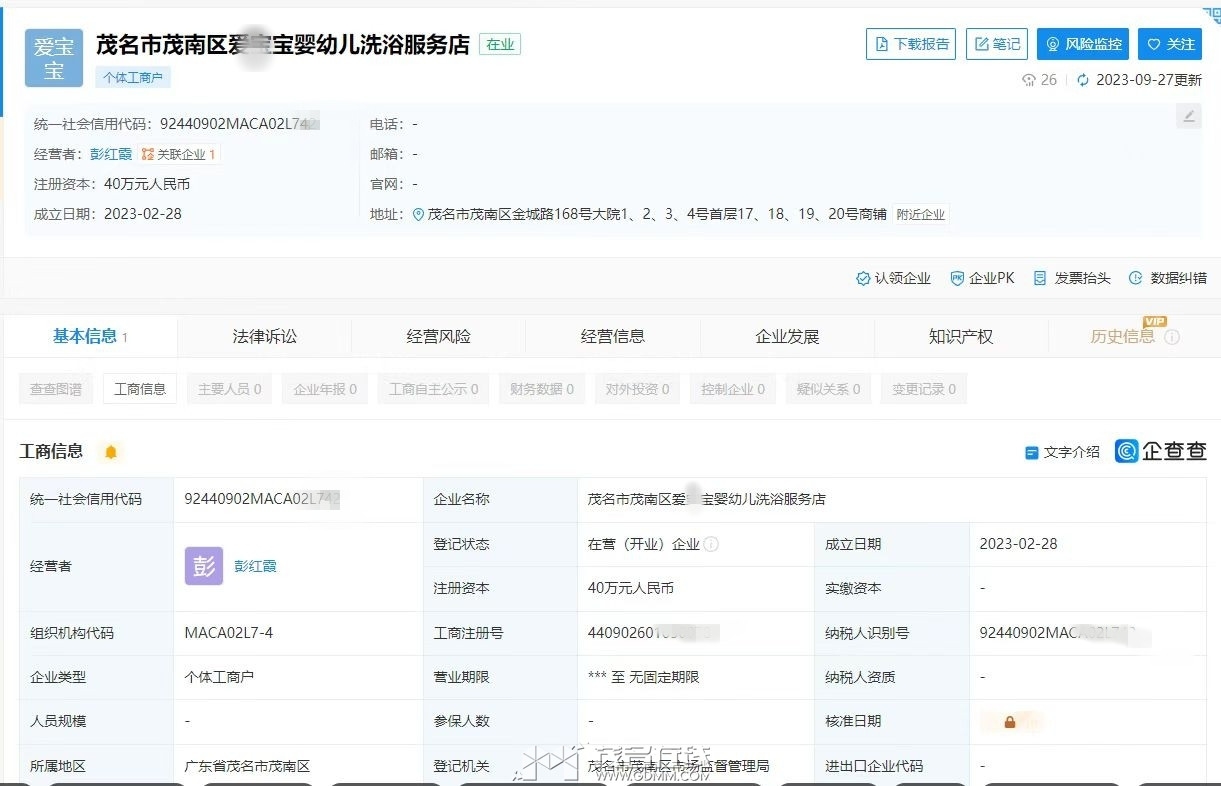Viewport: 1221px width, 786px height.
Task: Open the 笔记 notes button
Action: click(996, 44)
